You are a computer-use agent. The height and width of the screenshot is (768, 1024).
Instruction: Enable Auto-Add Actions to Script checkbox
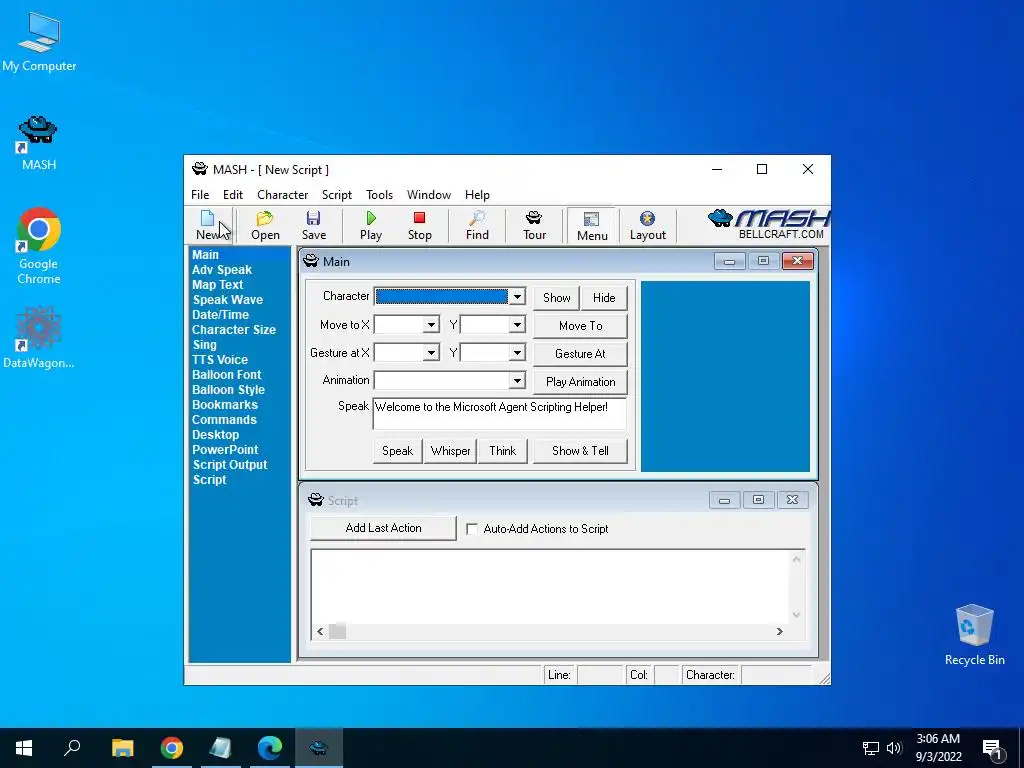[472, 529]
